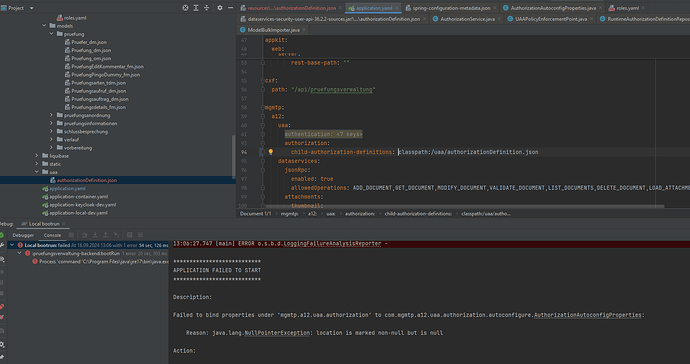This screenshot has width=690, height=364.
Task: Click Step Over icon in debugger toolbar
Action: pyautogui.click(x=84, y=235)
